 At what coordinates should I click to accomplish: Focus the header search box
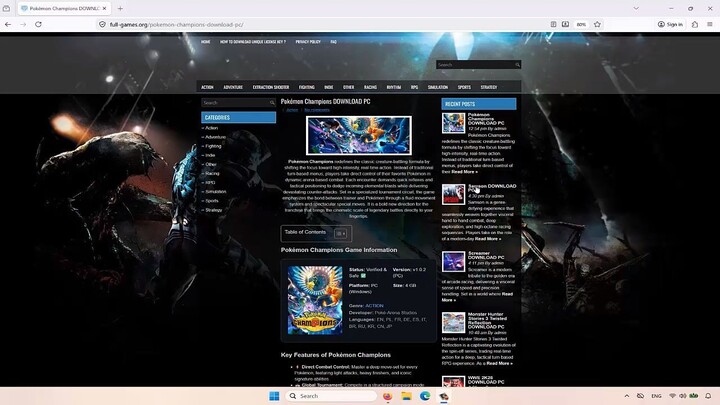coord(475,65)
